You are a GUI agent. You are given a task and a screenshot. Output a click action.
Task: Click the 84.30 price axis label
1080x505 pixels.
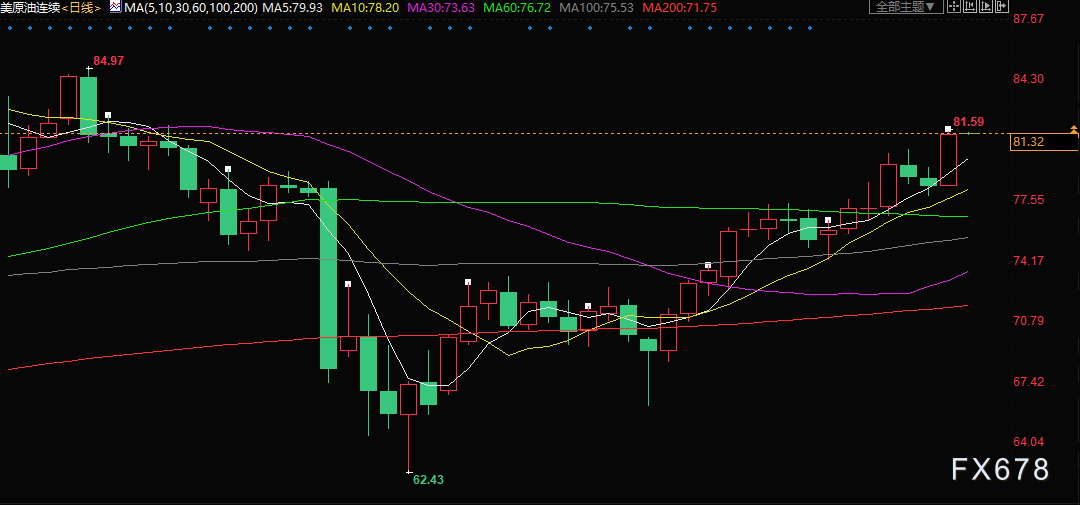1028,79
